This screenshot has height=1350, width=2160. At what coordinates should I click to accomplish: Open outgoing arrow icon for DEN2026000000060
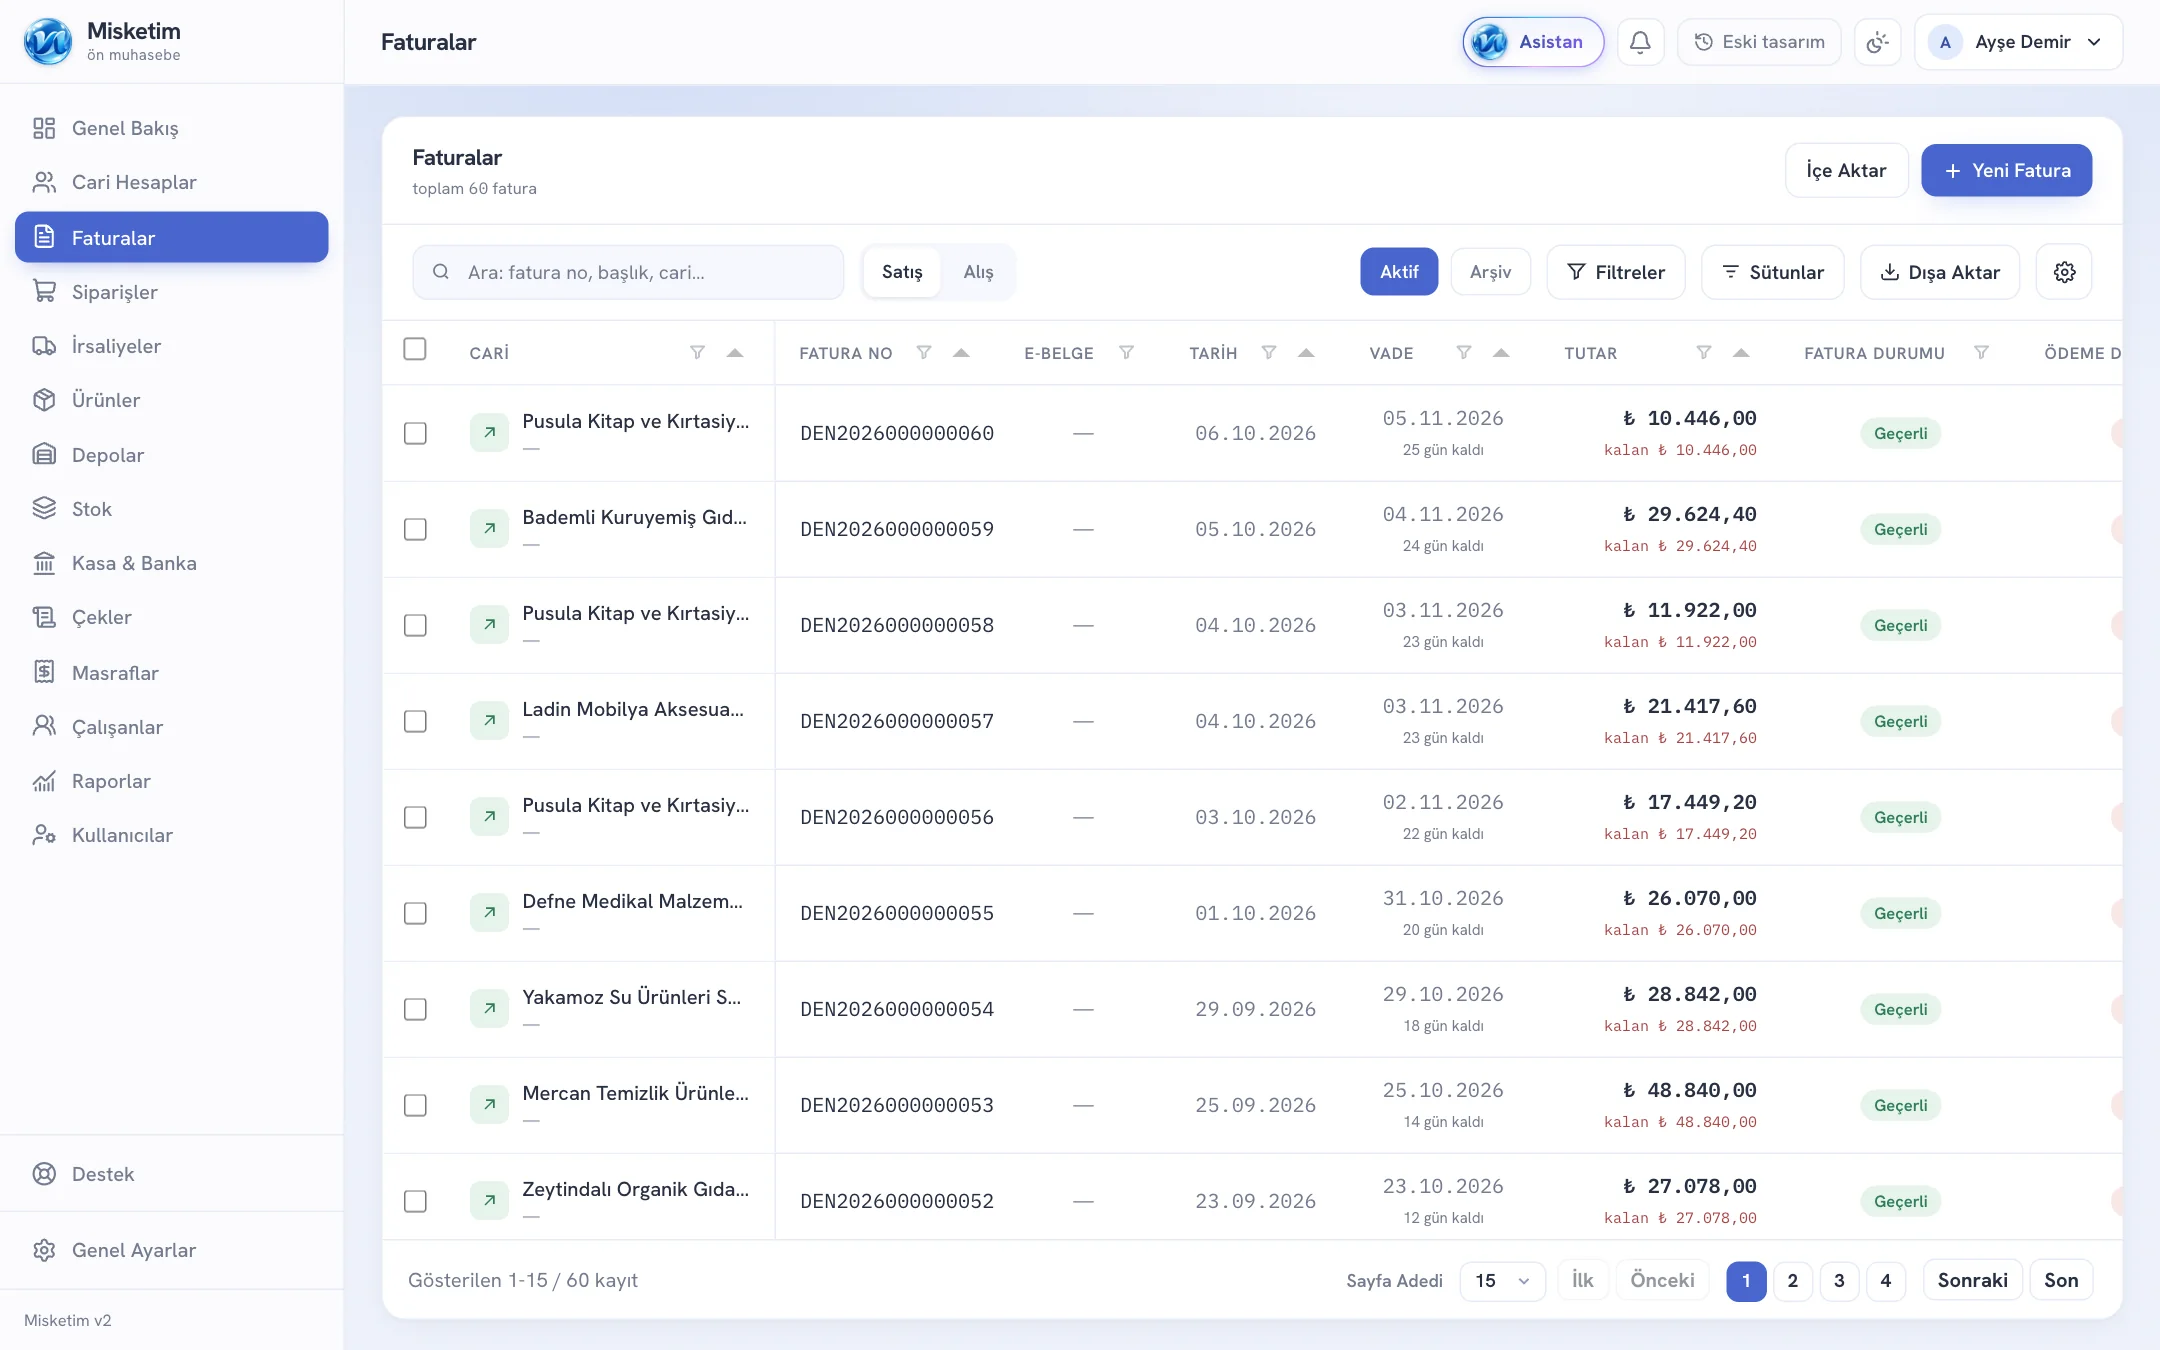(x=489, y=433)
